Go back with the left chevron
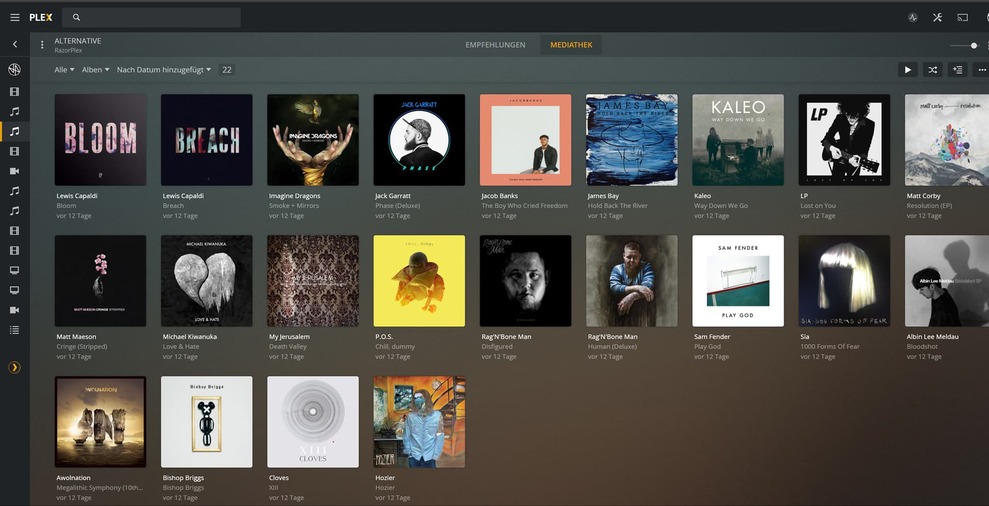The height and width of the screenshot is (506, 989). point(15,44)
